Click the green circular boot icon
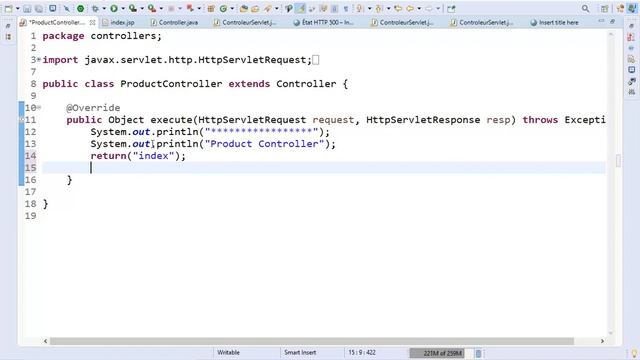This screenshot has width=640, height=360. [x=80, y=9]
